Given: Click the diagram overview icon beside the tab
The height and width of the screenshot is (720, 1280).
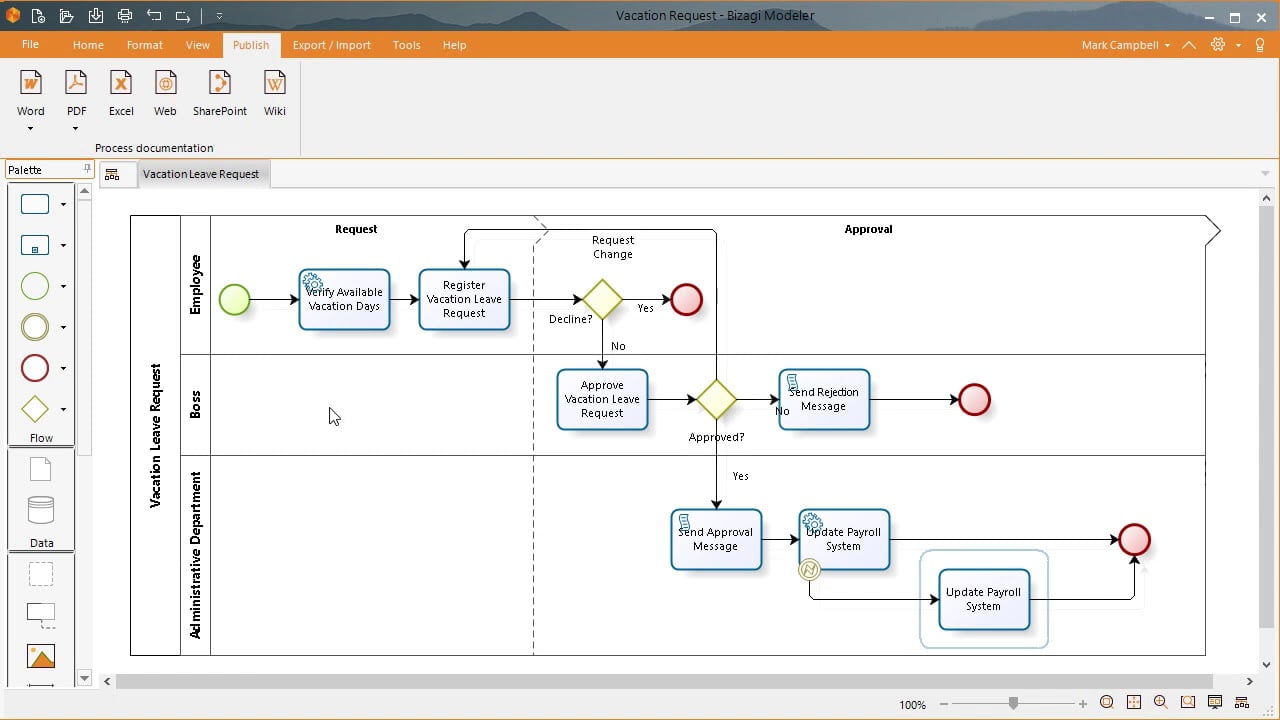Looking at the screenshot, I should (112, 174).
